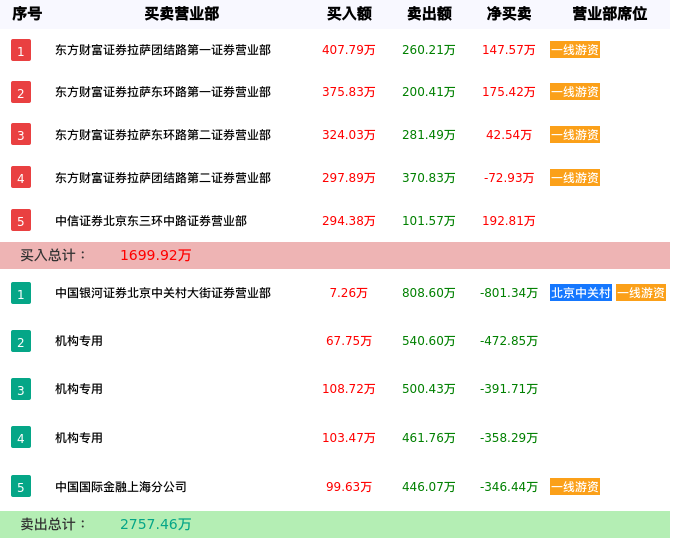
Task: Click 一线游资 tag on 拉萨团结路第一 row
Action: point(575,50)
